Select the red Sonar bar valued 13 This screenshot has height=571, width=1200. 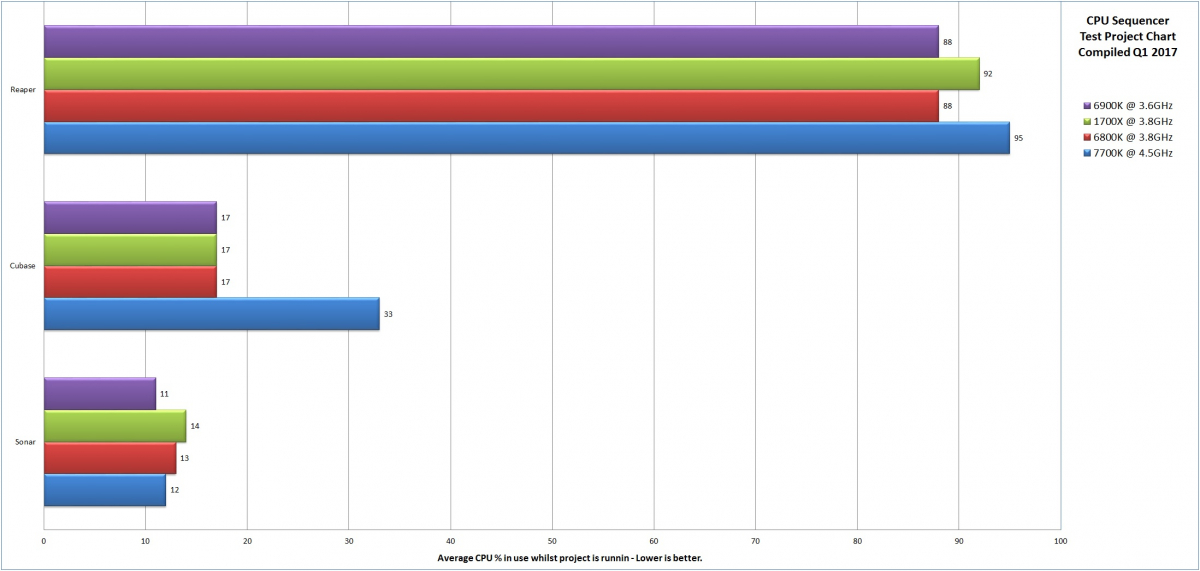point(110,458)
